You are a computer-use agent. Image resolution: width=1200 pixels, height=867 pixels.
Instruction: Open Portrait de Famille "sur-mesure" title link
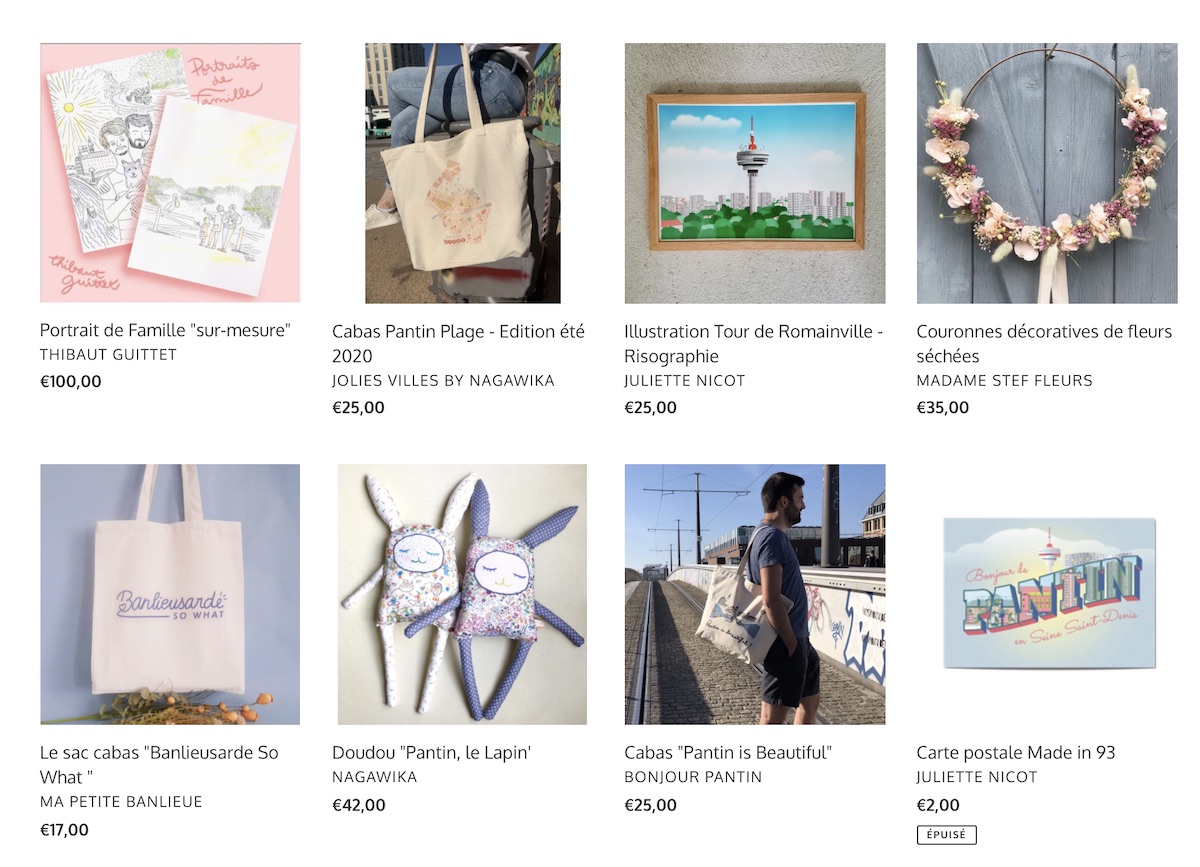[166, 331]
